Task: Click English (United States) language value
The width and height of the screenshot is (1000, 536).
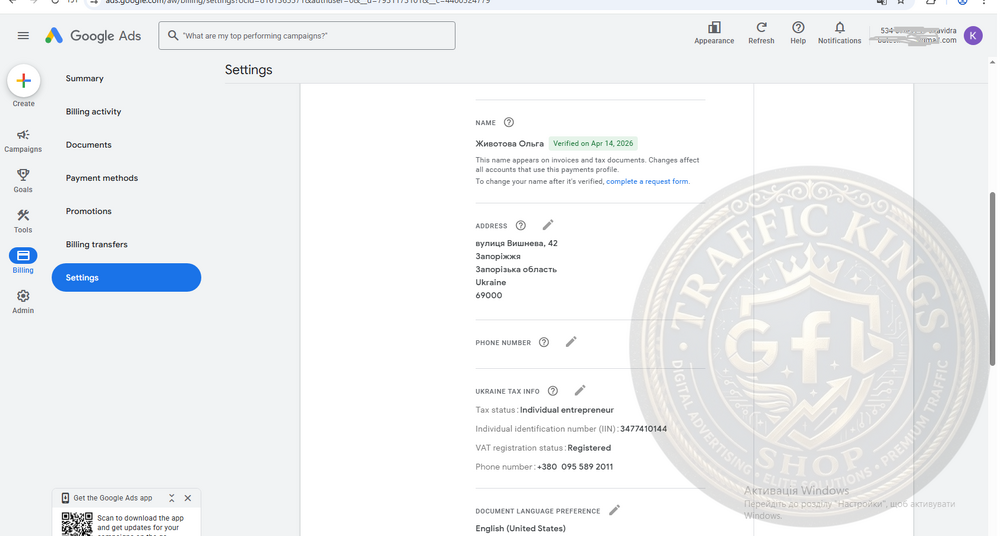Action: [x=520, y=528]
